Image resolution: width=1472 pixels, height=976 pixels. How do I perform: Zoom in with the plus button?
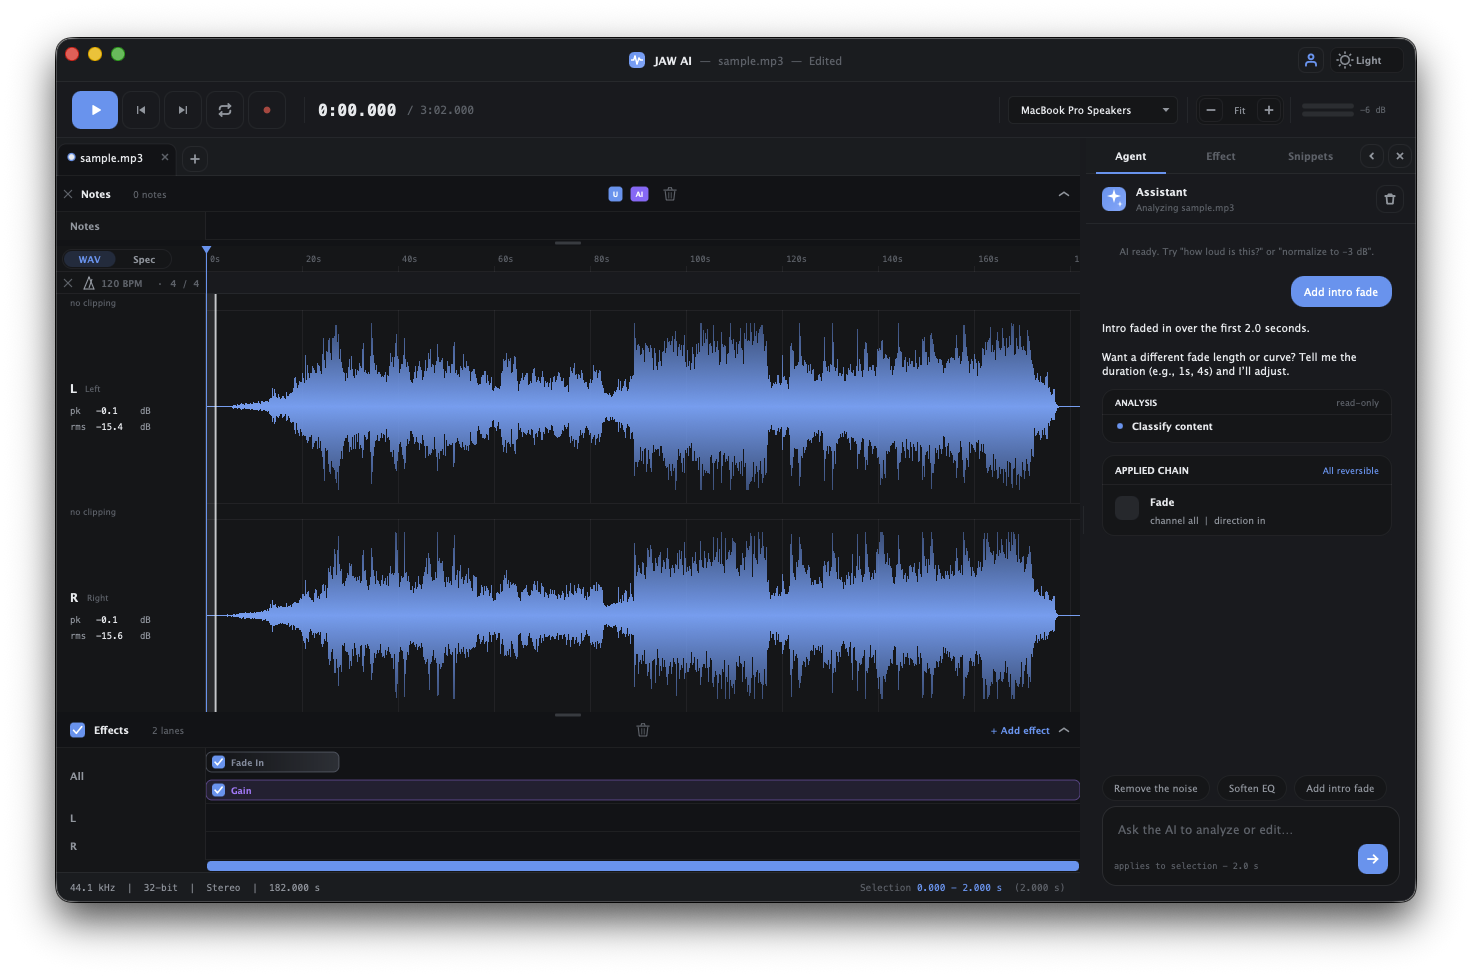(x=1269, y=110)
